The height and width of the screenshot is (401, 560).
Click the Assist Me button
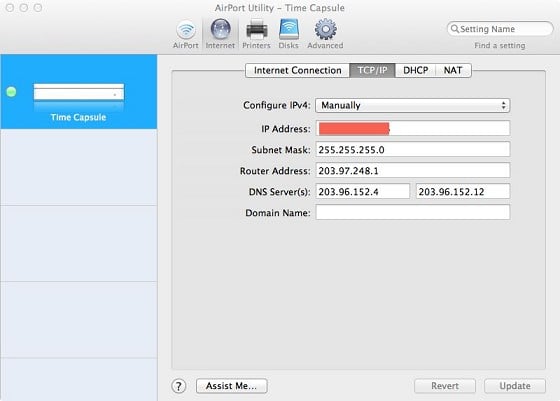[231, 386]
